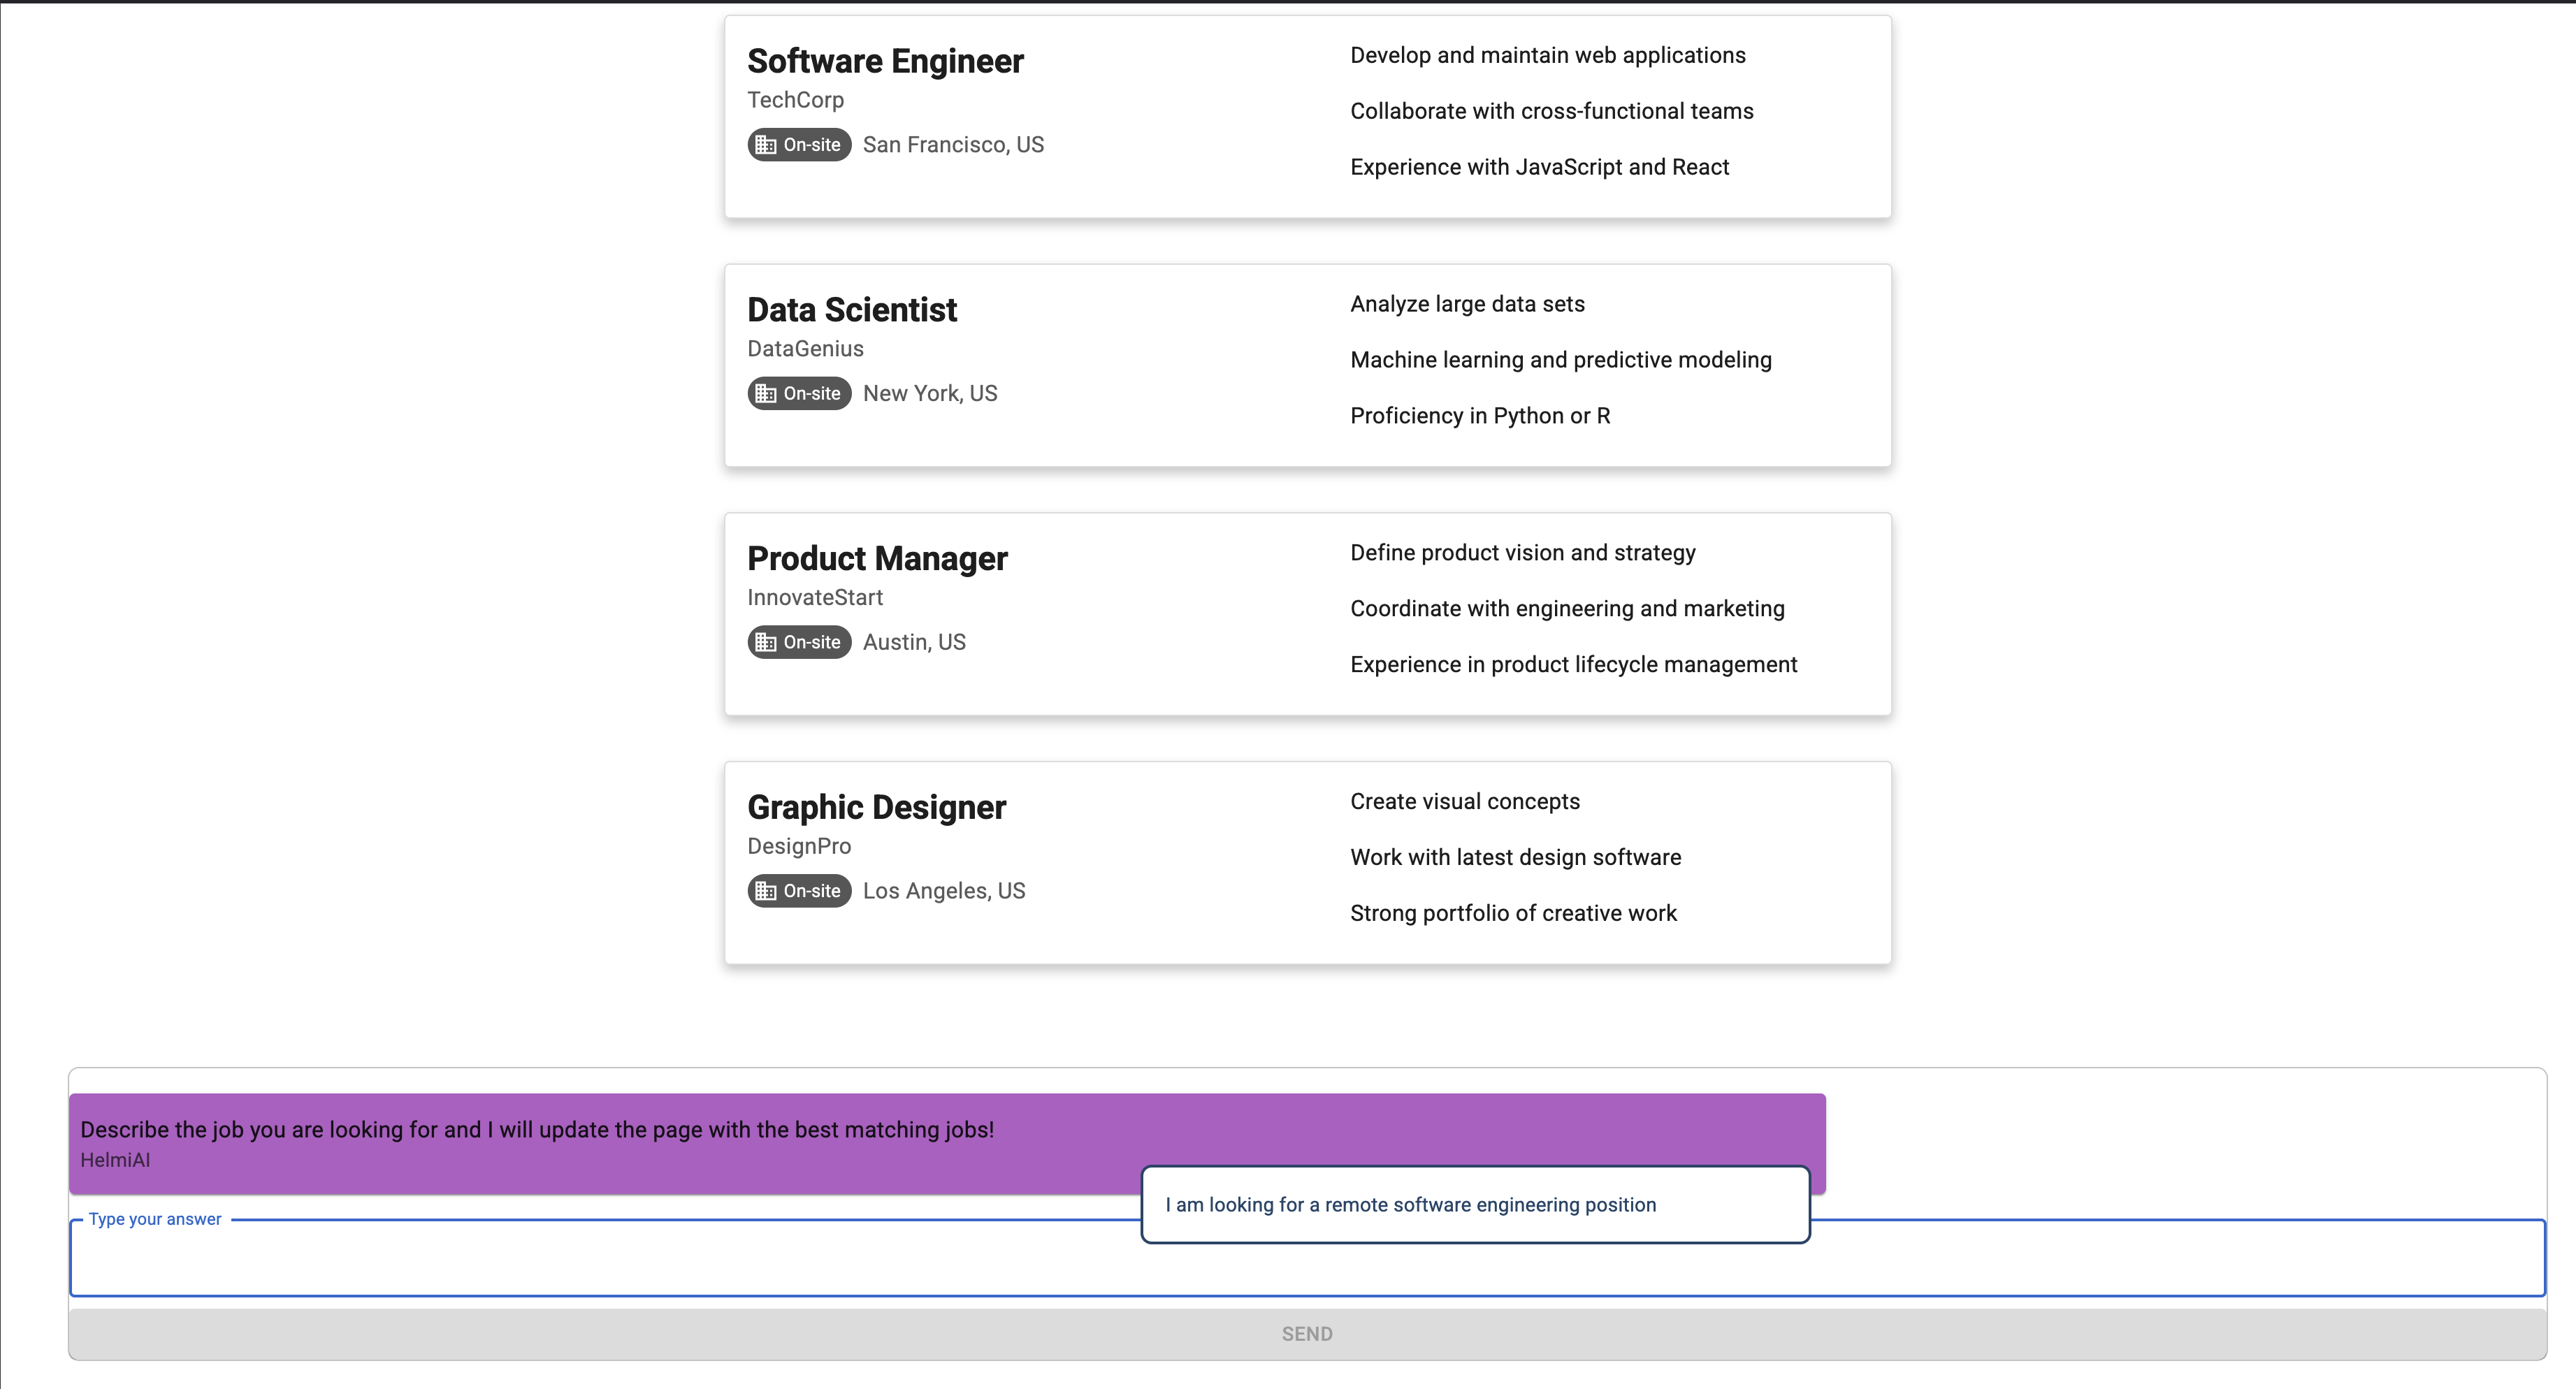2576x1389 pixels.
Task: Open the Graphic Designer job title
Action: pos(876,807)
